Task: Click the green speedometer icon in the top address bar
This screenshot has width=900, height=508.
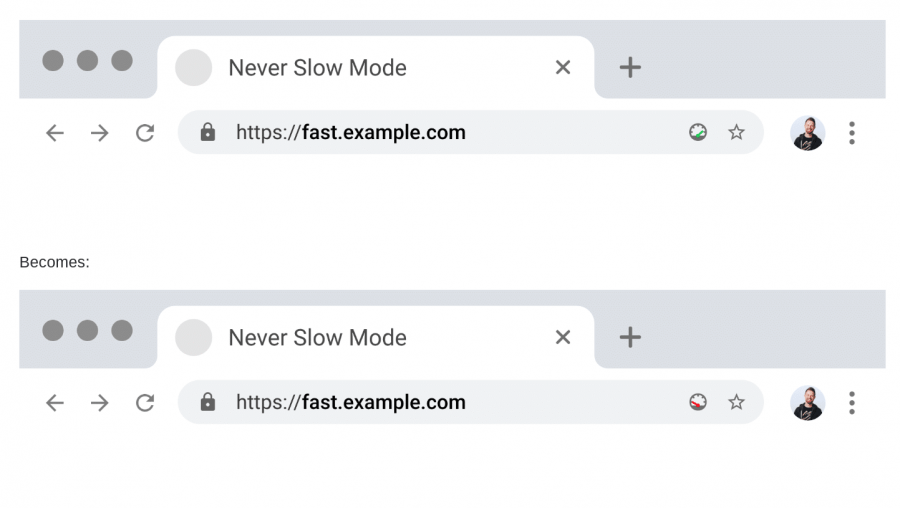Action: [698, 132]
